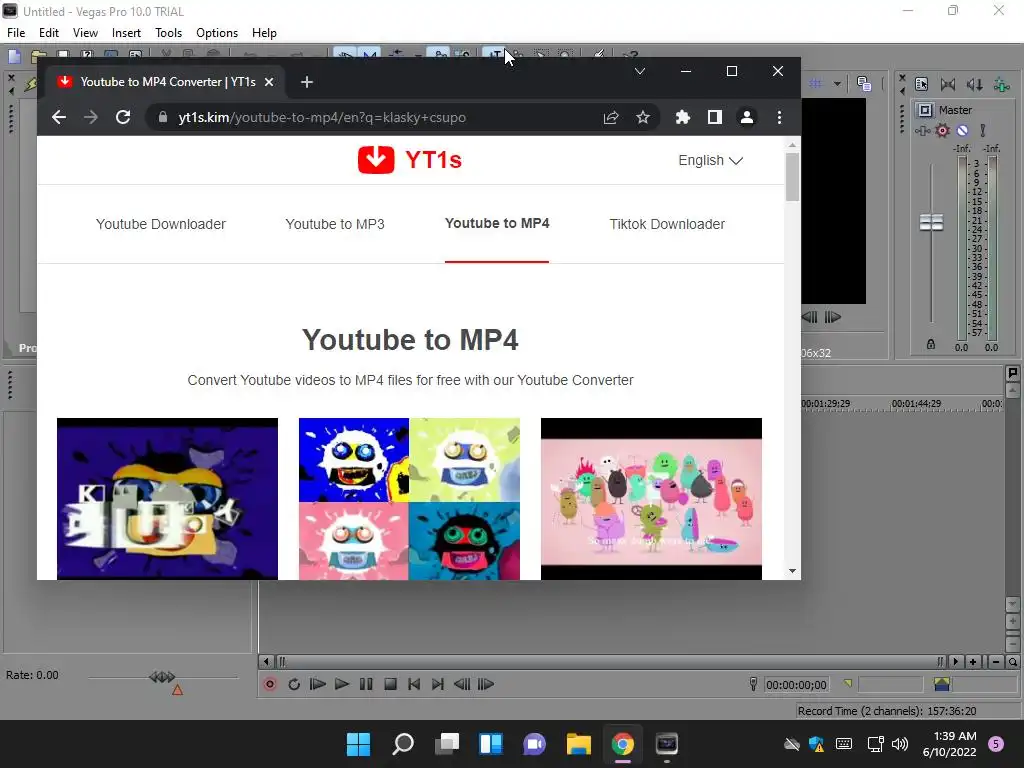Image resolution: width=1024 pixels, height=768 pixels.
Task: Click timeline horizontal scroll left arrow
Action: [266, 662]
